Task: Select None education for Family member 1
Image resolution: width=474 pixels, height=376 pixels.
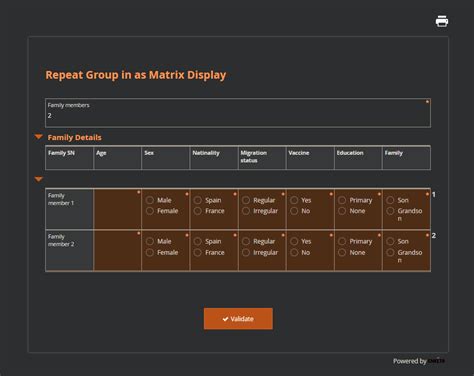Action: (342, 211)
